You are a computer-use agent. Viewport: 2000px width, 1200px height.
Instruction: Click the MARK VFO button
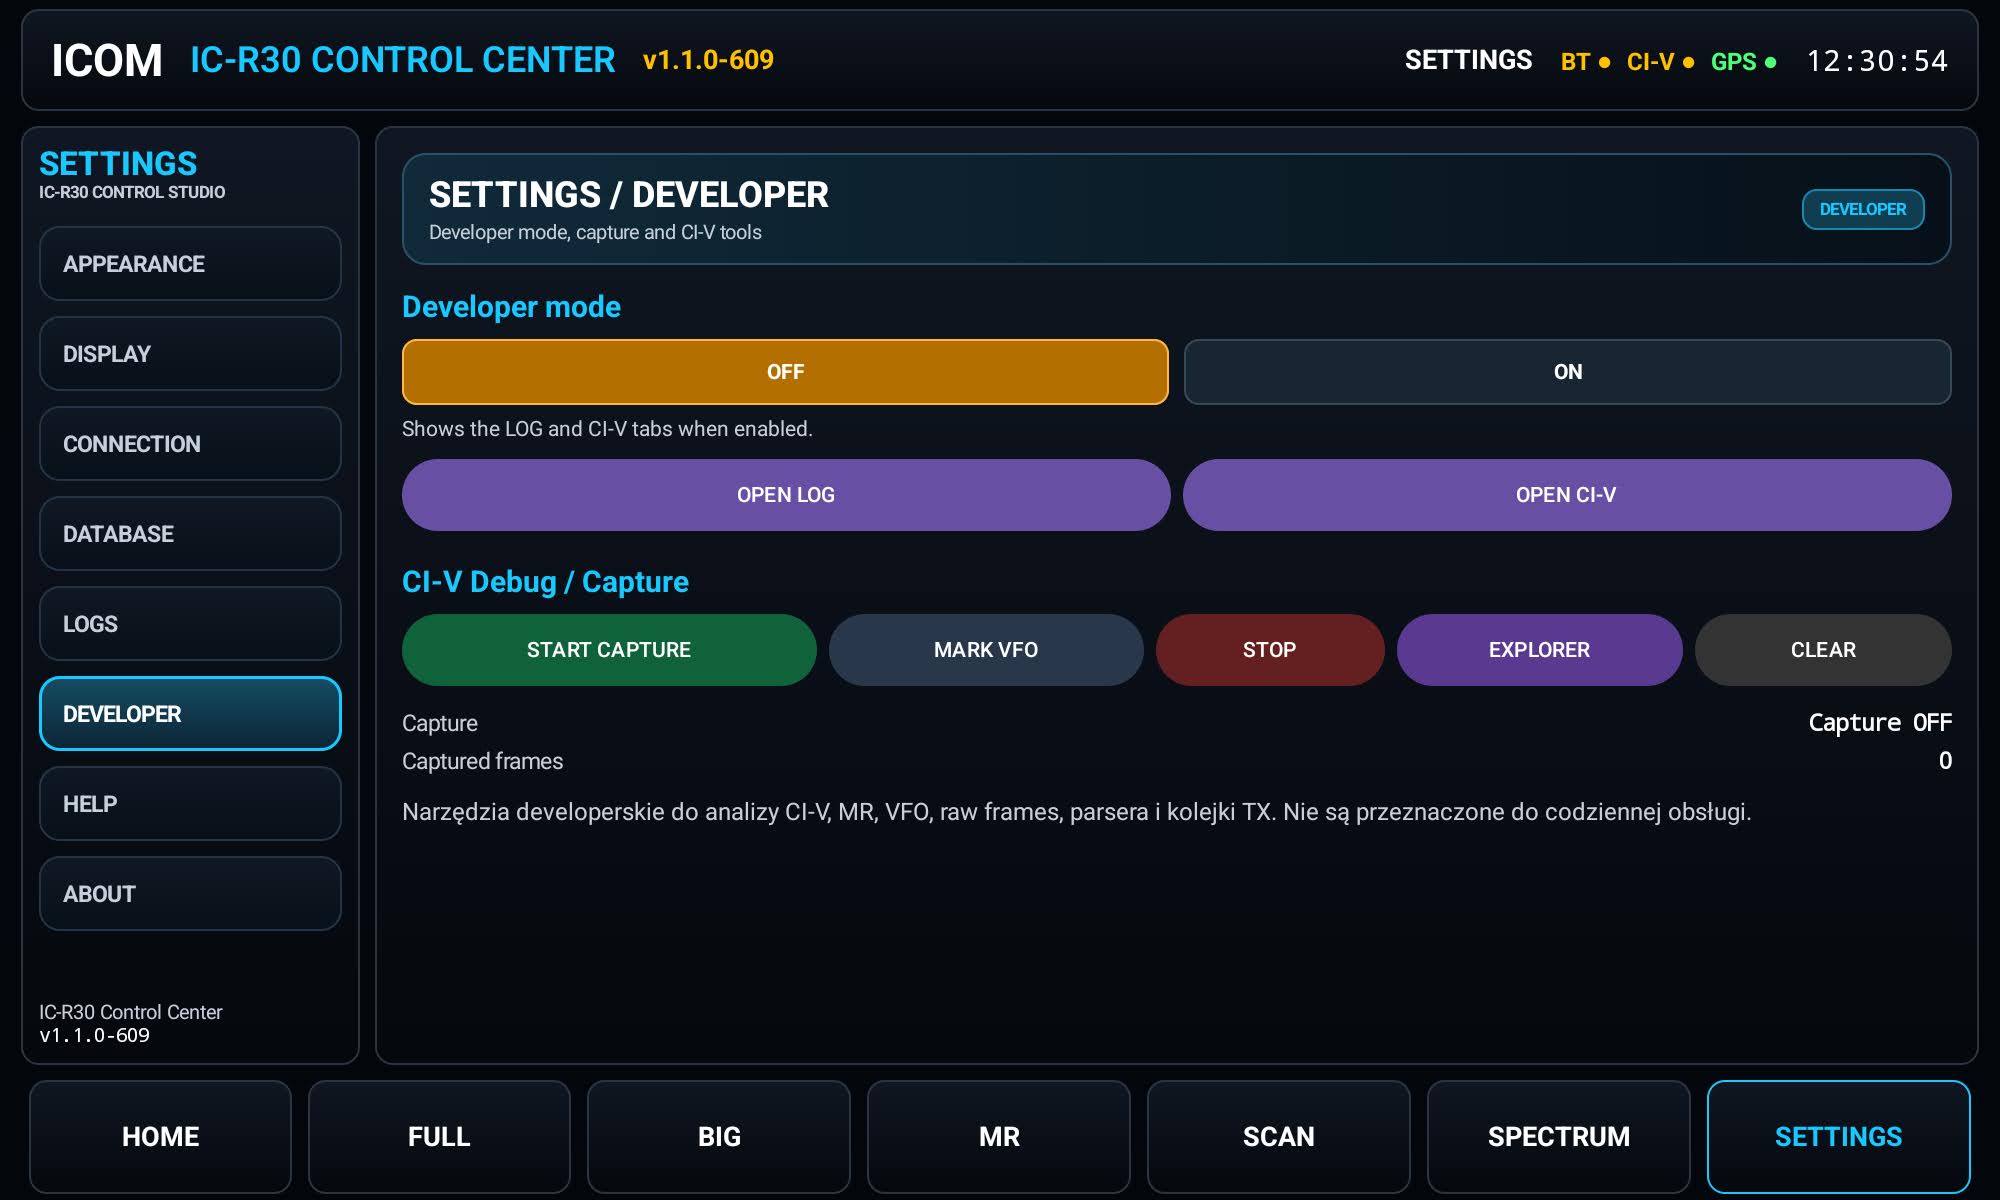[986, 650]
